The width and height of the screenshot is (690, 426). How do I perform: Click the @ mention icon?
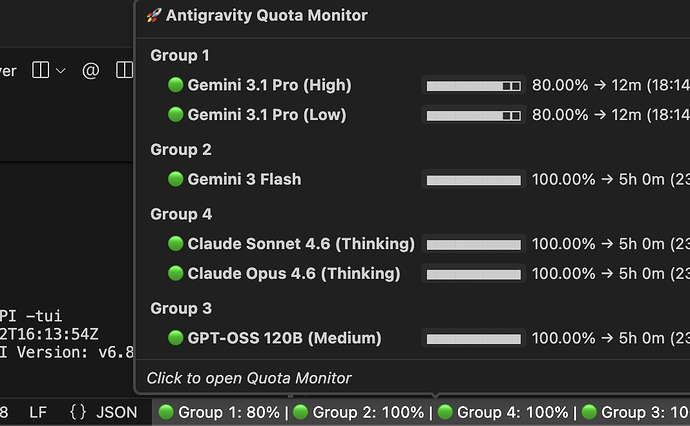point(91,70)
